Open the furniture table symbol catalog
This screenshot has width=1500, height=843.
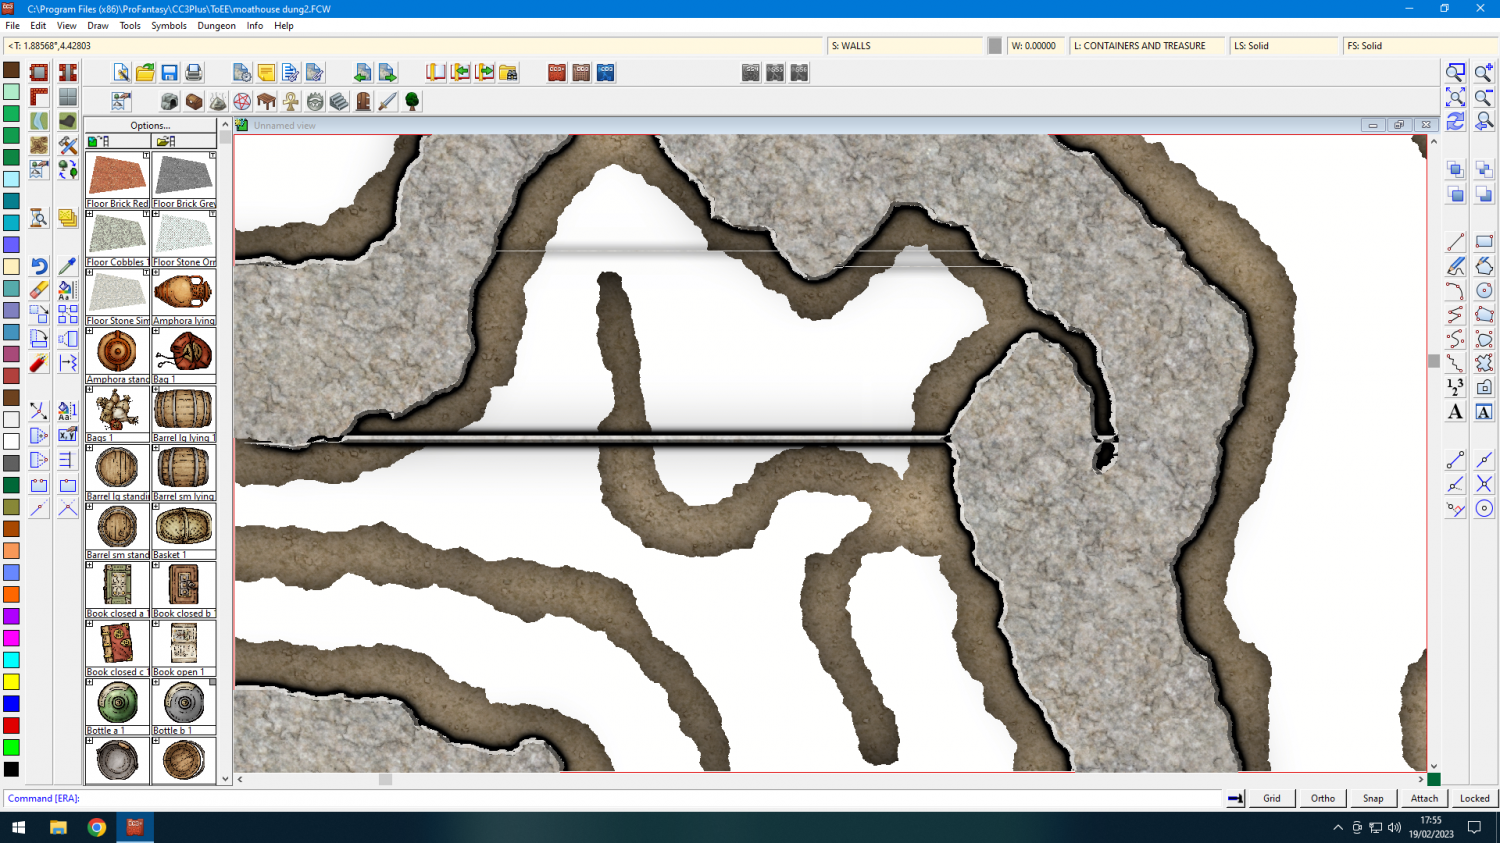pos(266,101)
